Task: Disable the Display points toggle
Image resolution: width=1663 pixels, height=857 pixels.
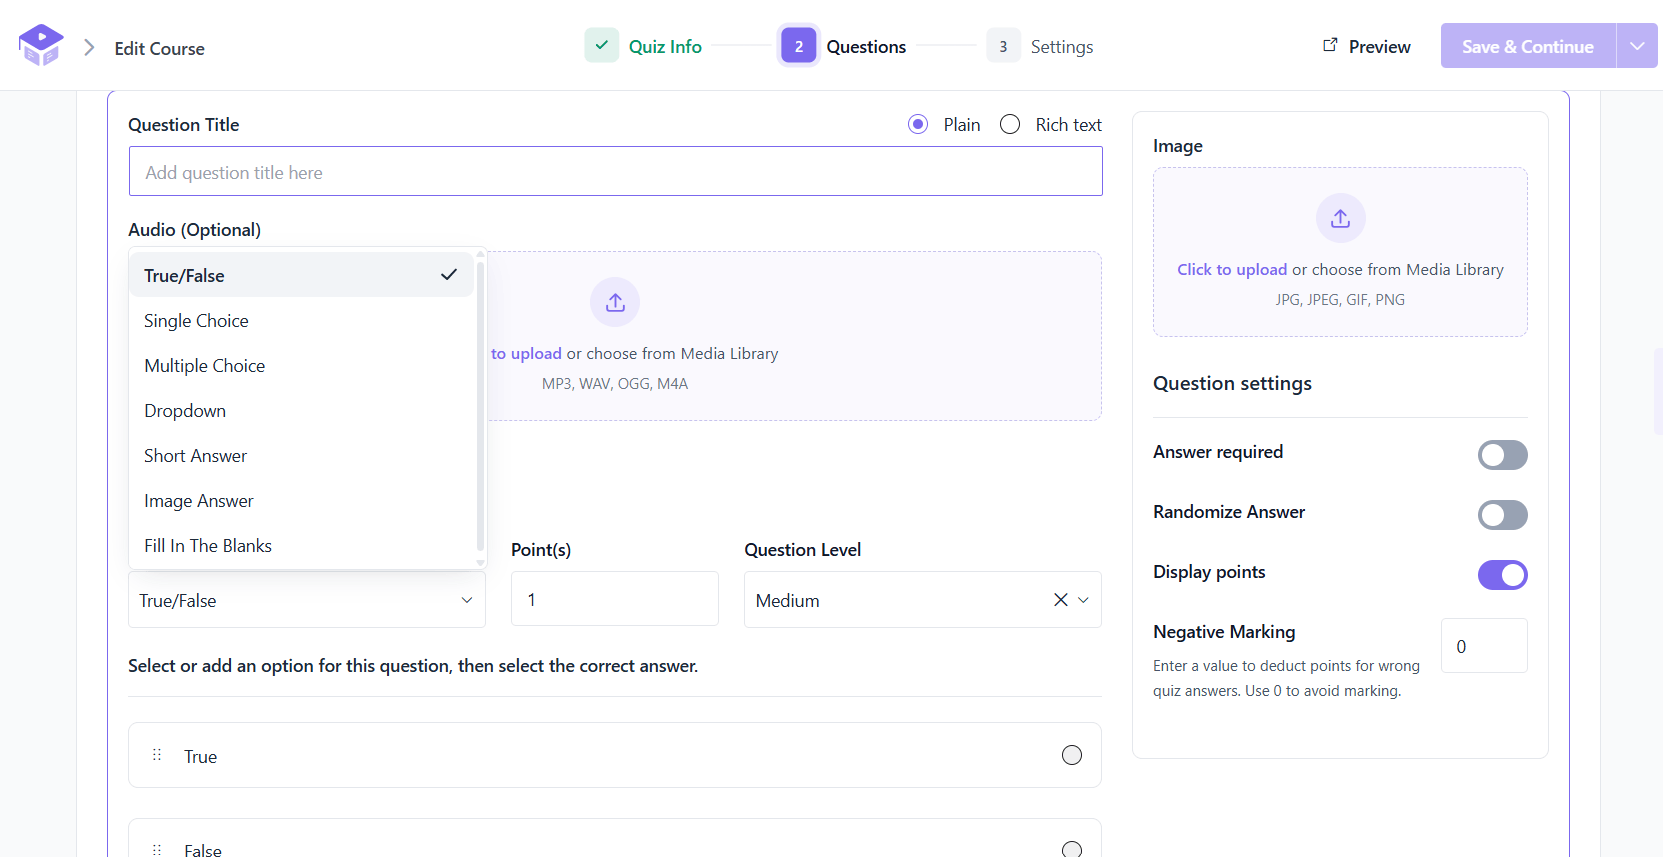Action: coord(1502,575)
